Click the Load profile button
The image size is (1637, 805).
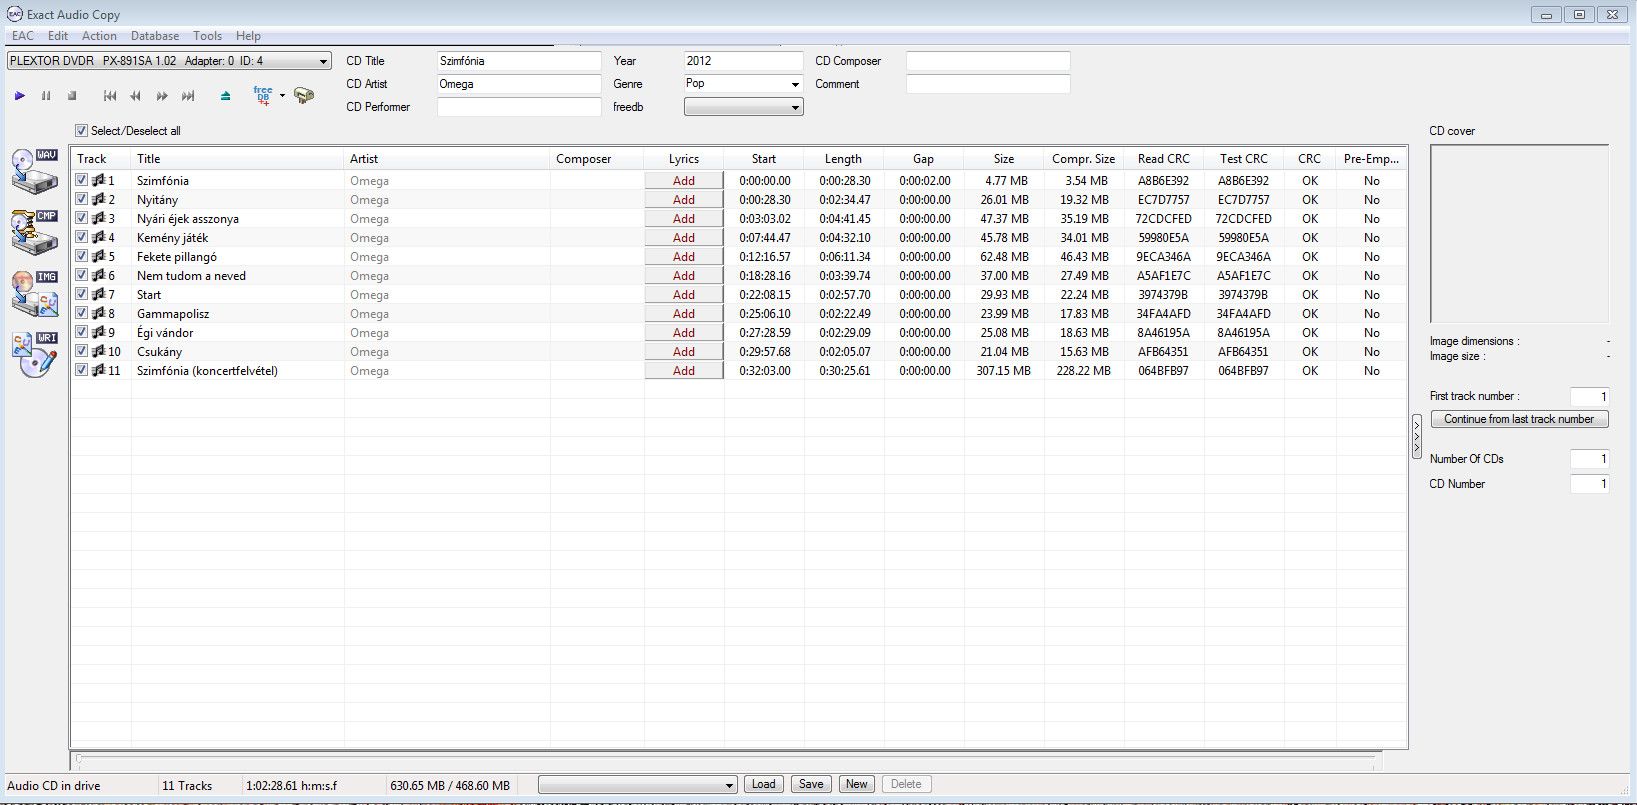tap(763, 784)
